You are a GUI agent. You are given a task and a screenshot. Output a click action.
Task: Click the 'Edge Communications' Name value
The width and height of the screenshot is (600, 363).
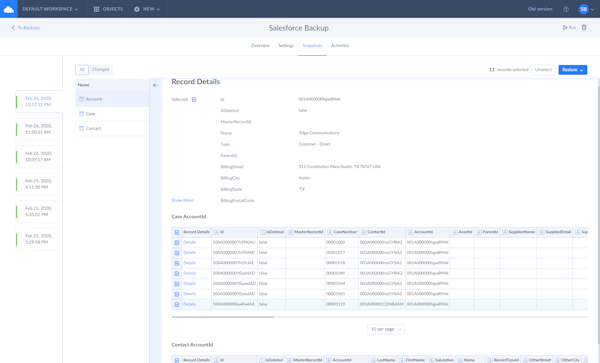[x=319, y=133]
